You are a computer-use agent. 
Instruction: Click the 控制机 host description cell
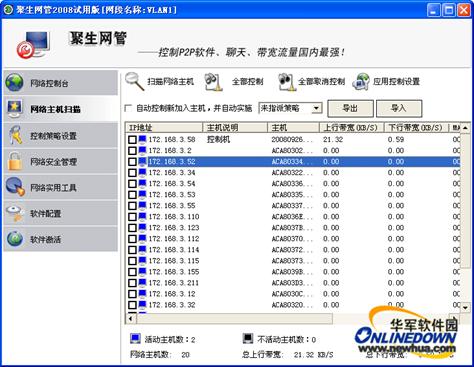point(219,139)
